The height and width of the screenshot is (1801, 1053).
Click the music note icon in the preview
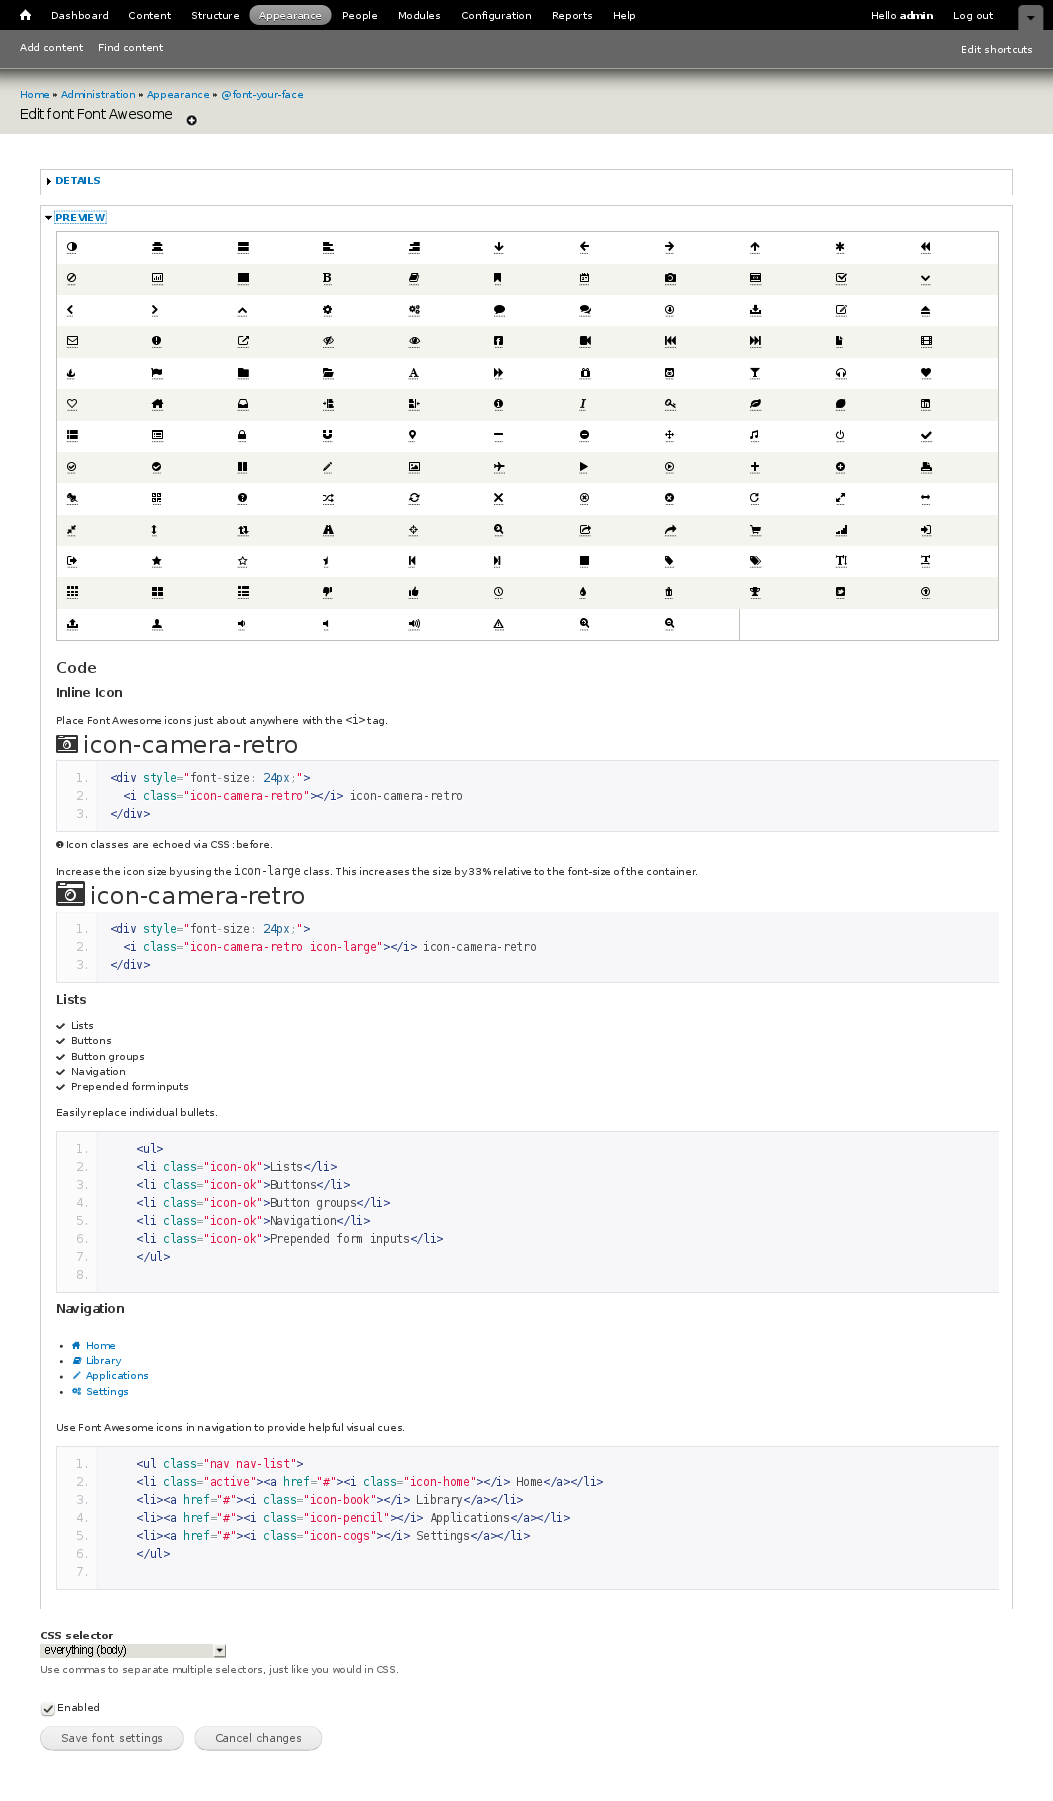point(755,436)
